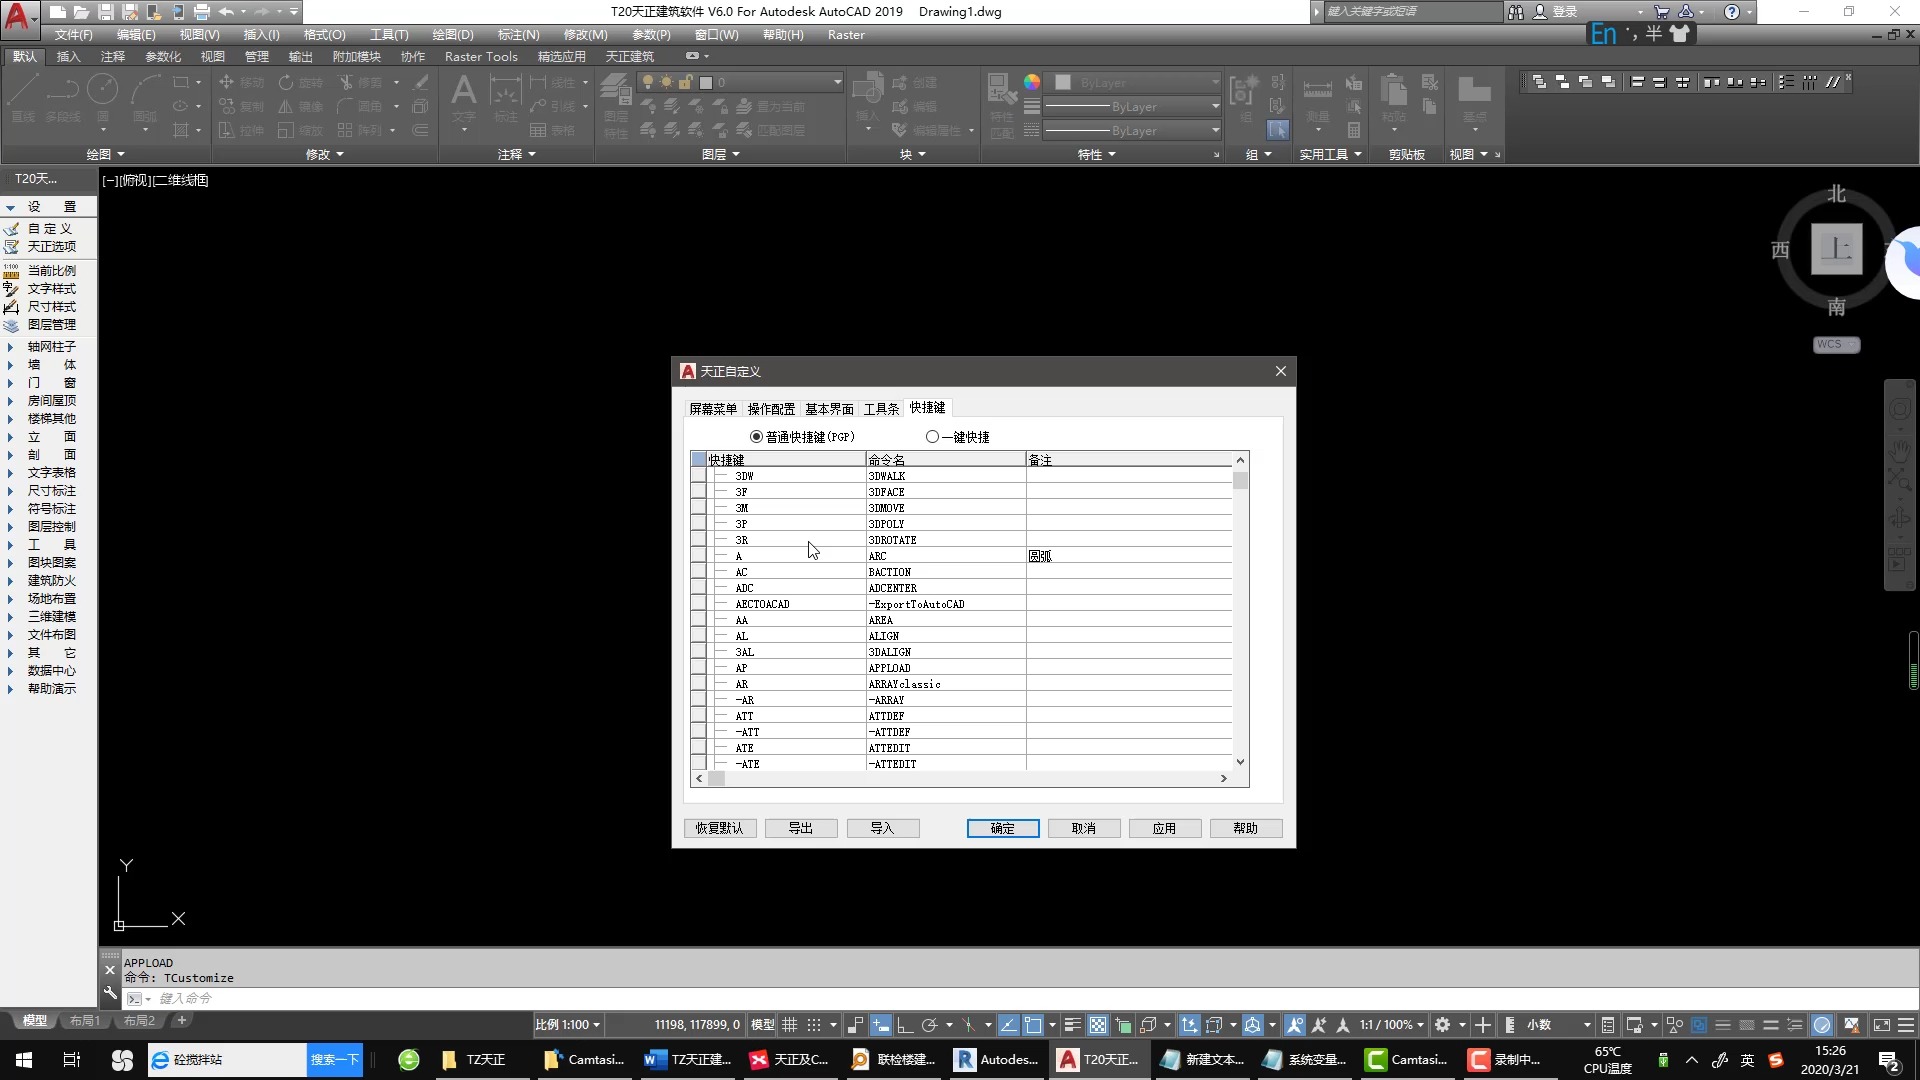
Task: Open the 1:1 / 100% annotation scale dropdown
Action: (1391, 1025)
